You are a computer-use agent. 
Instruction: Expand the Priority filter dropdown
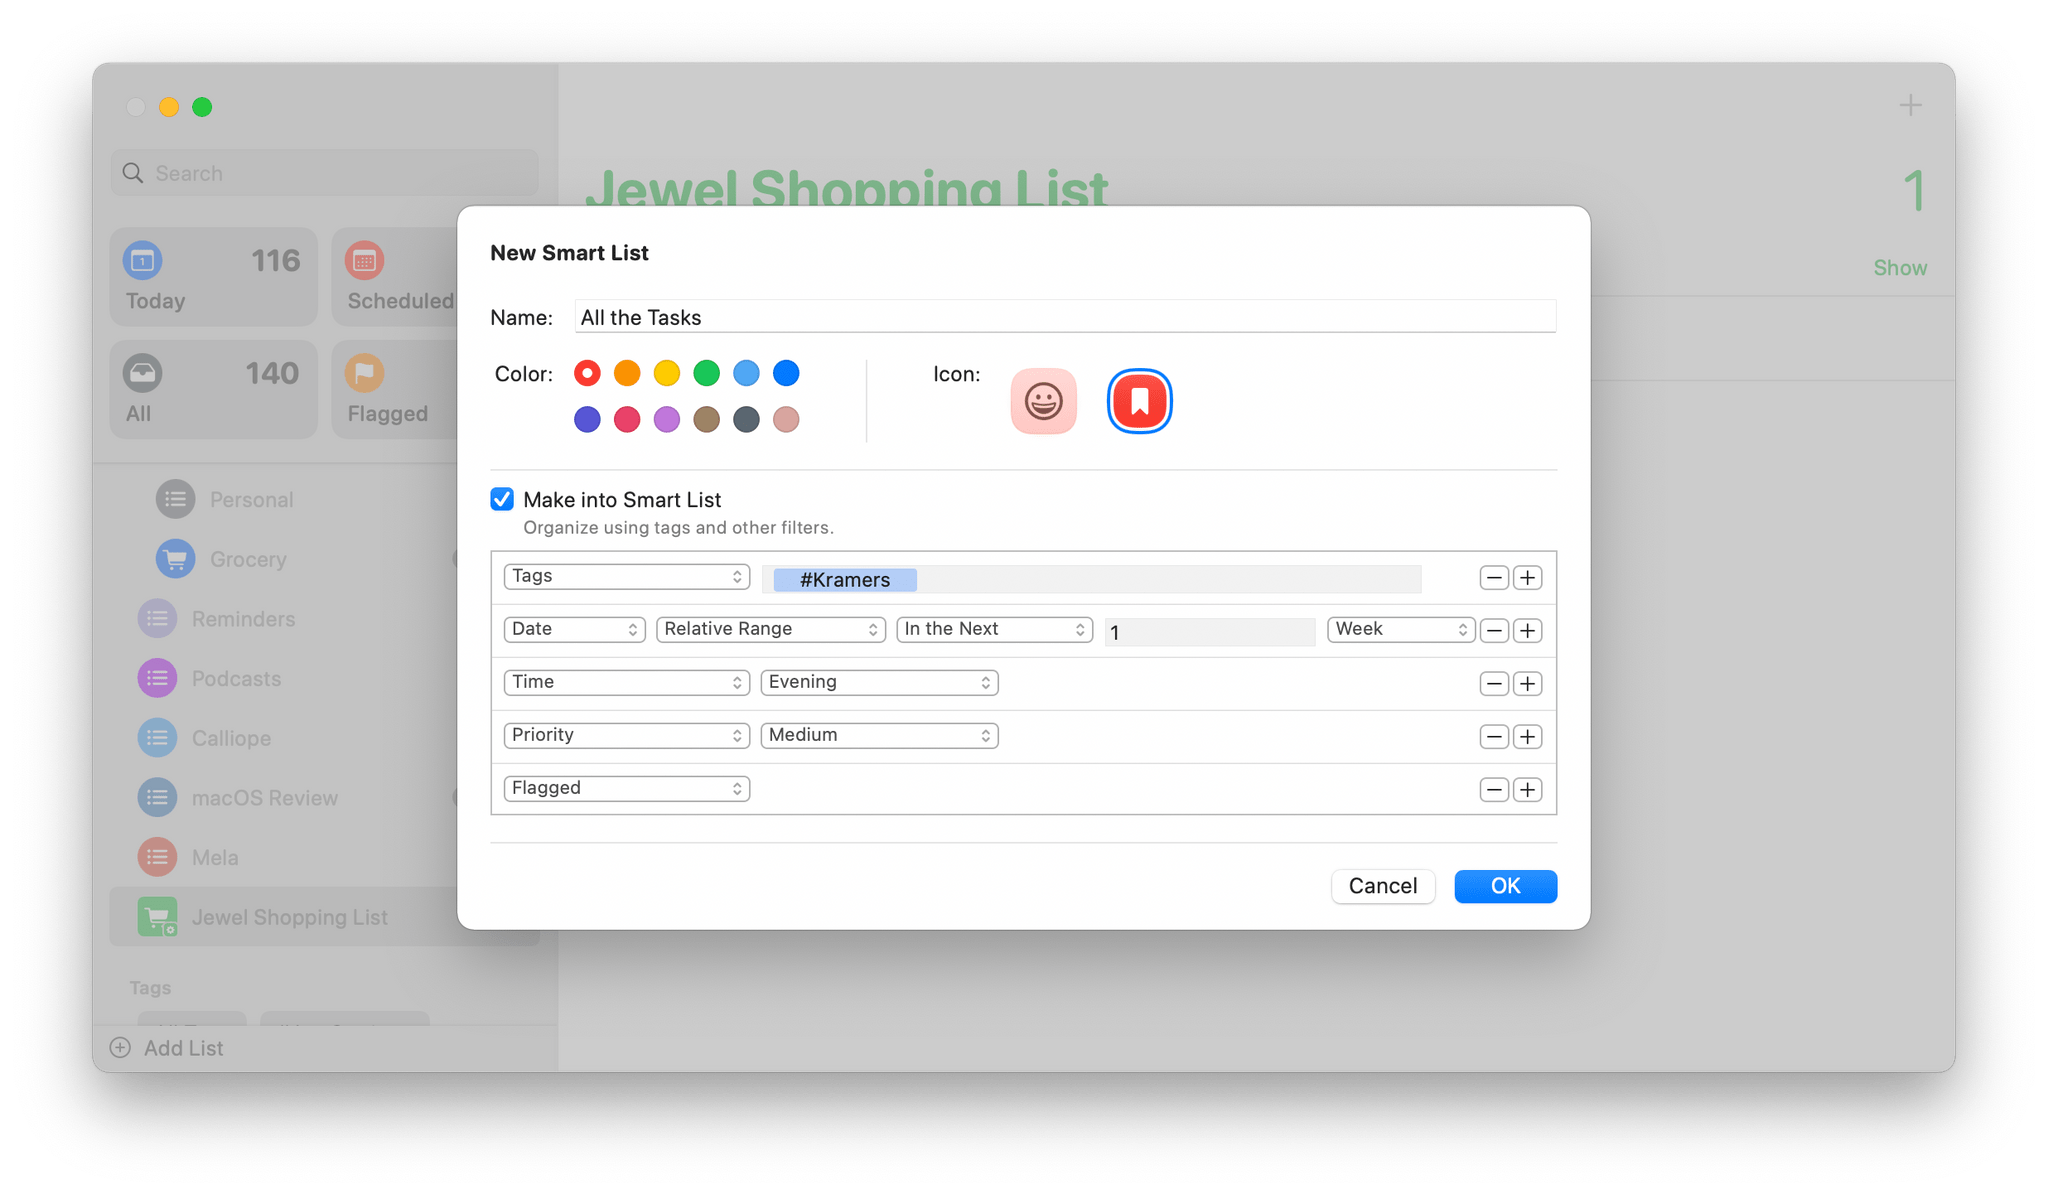click(878, 735)
